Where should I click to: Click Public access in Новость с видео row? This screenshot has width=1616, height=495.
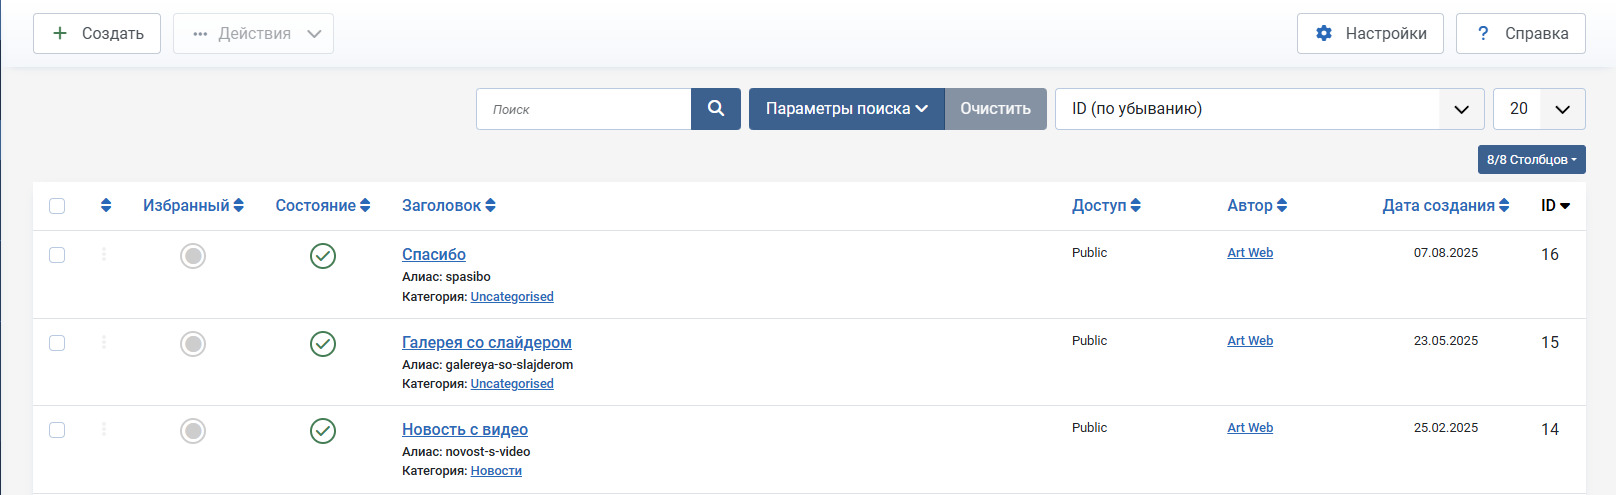[x=1089, y=428]
